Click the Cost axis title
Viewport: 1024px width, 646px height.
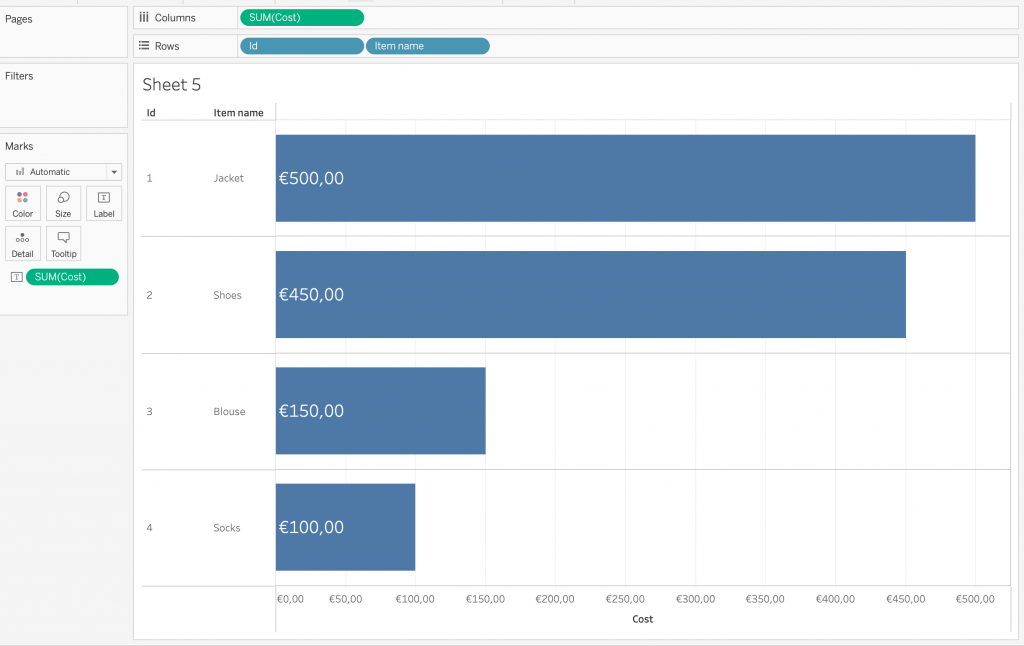[x=642, y=619]
